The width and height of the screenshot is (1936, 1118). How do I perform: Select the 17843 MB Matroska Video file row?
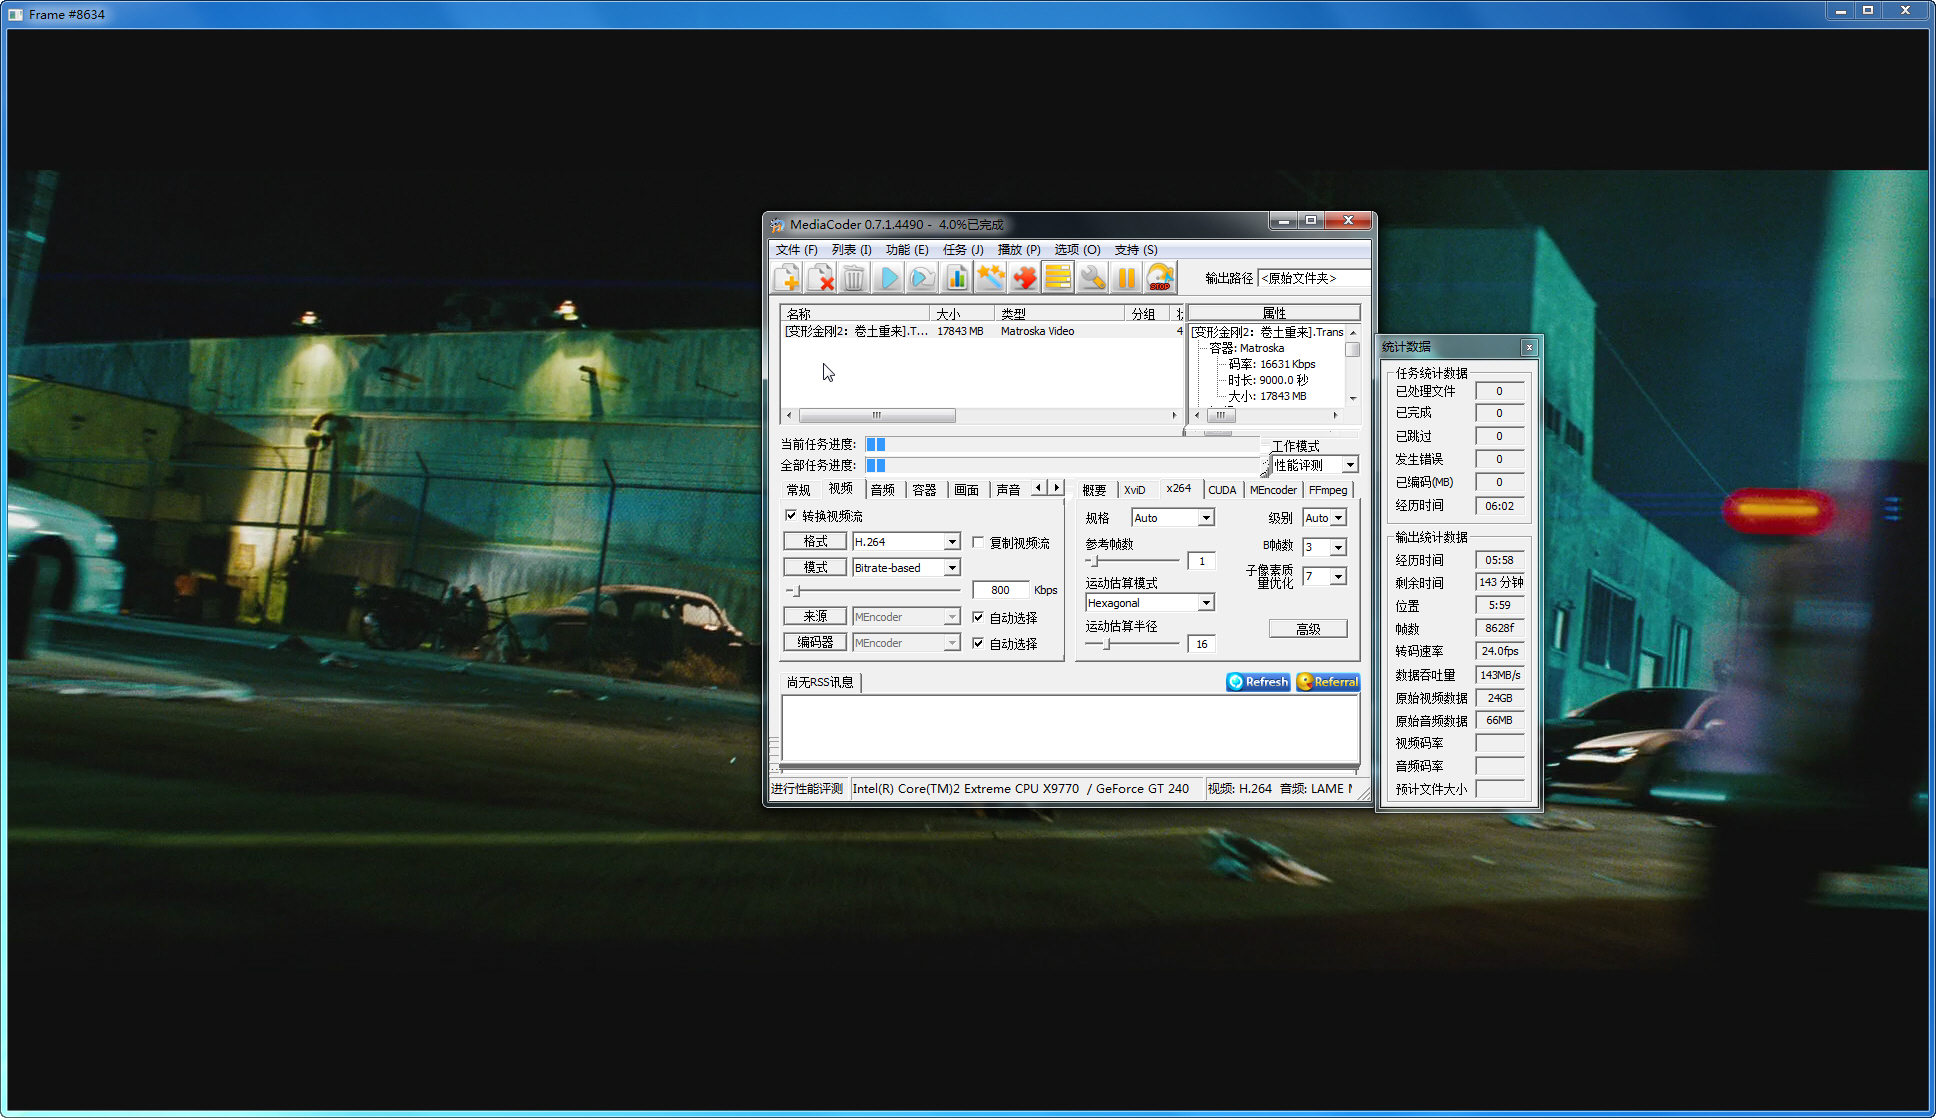click(x=982, y=331)
